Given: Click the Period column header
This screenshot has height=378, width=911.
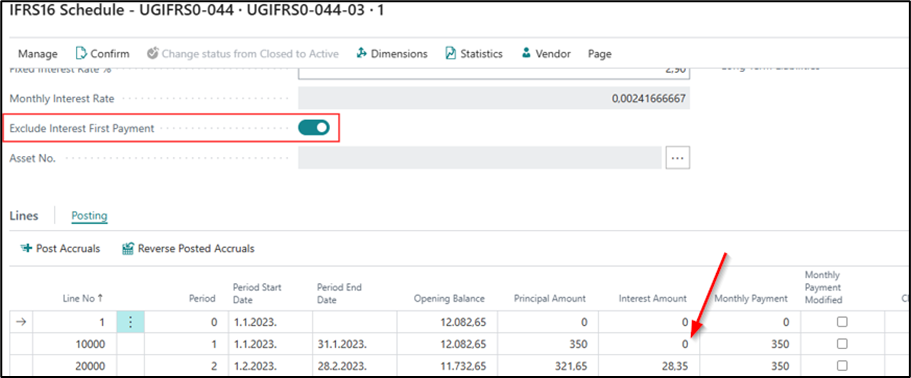Looking at the screenshot, I should click(x=203, y=298).
